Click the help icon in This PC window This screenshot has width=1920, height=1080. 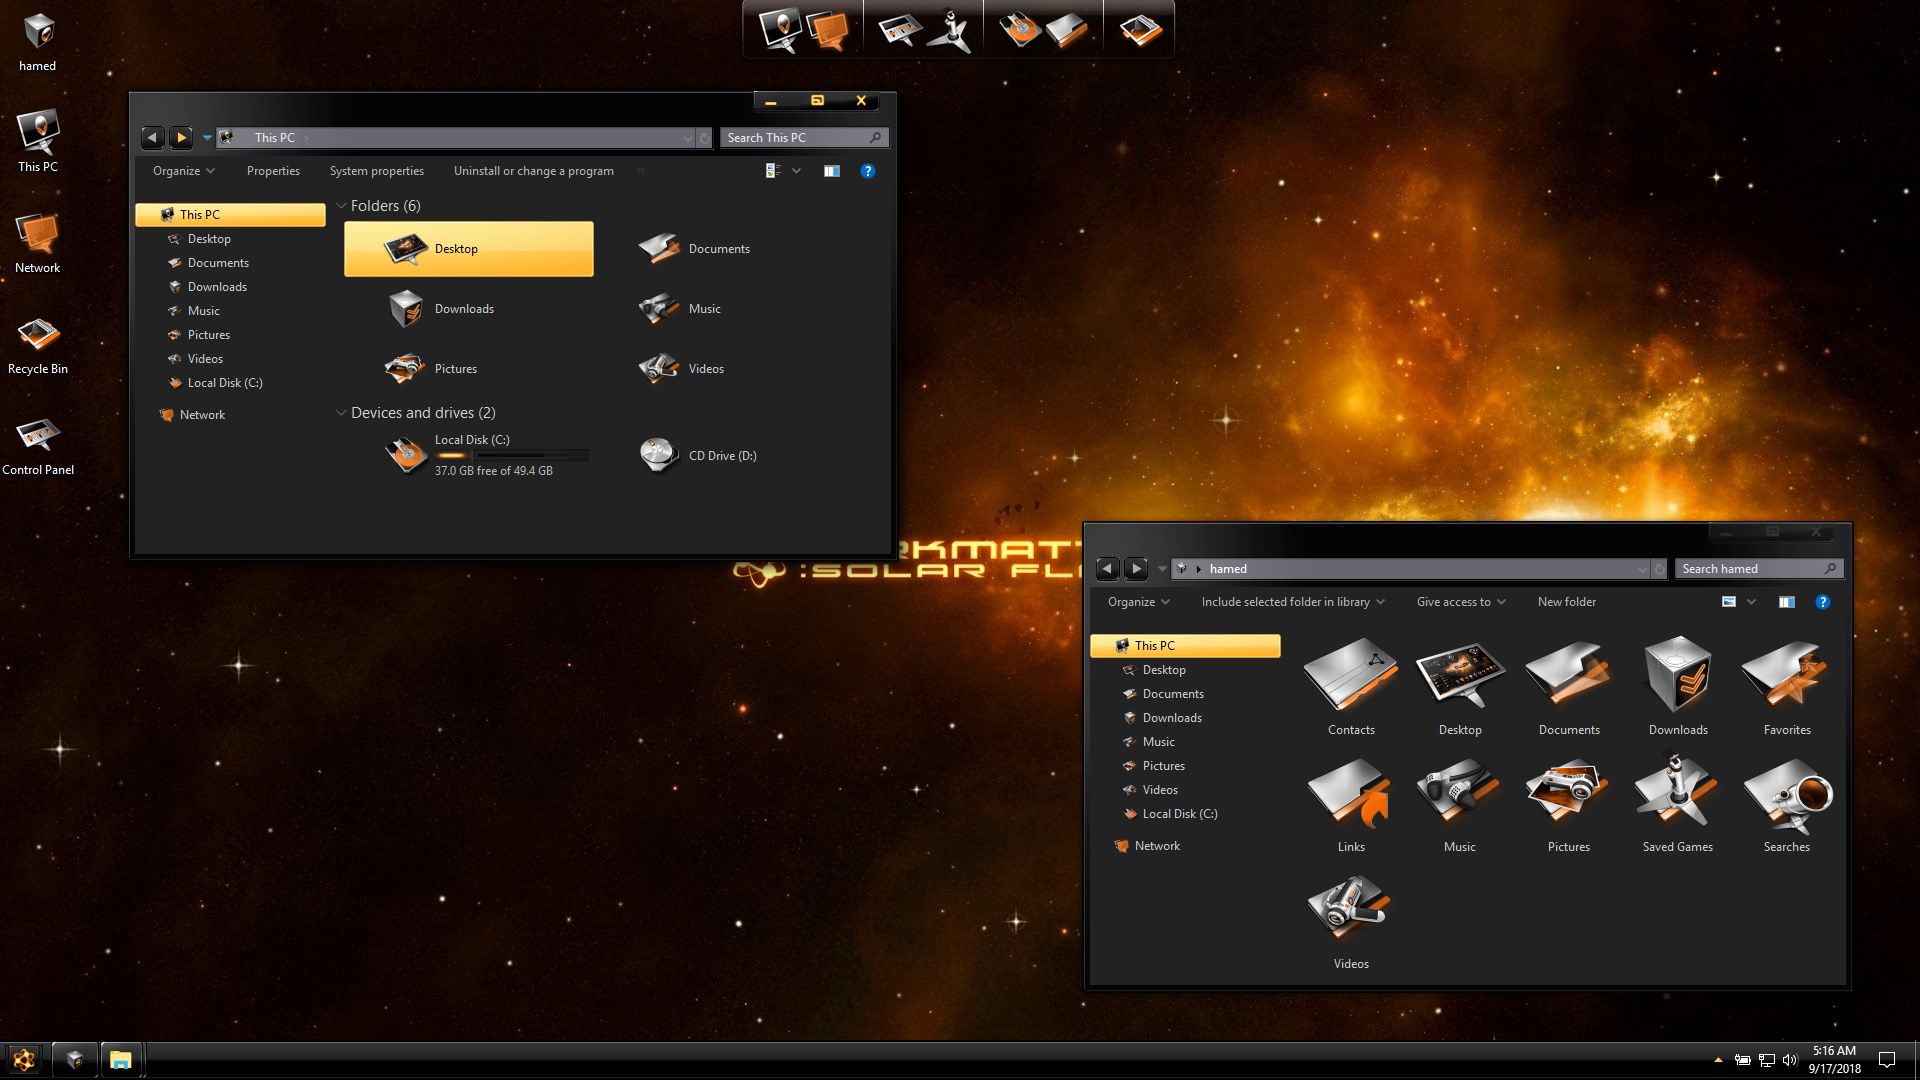tap(867, 171)
